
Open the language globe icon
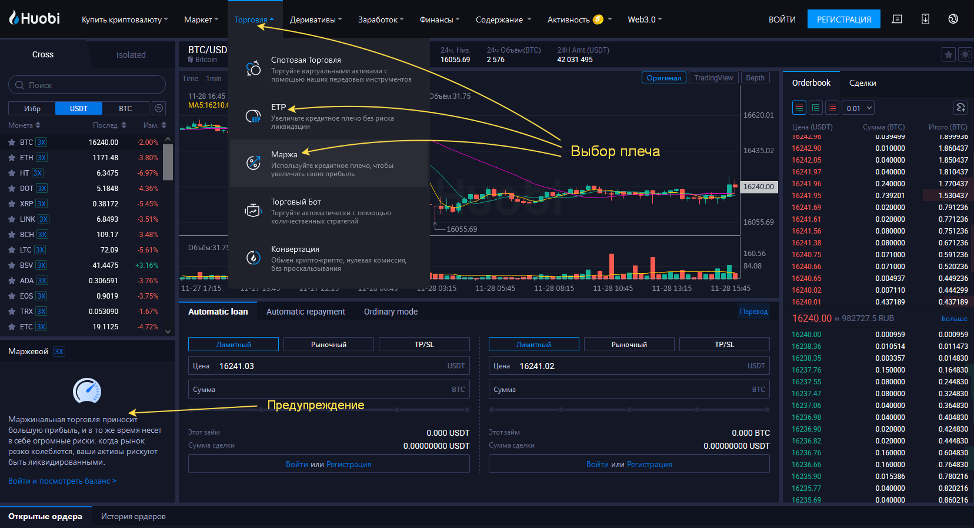(x=951, y=19)
